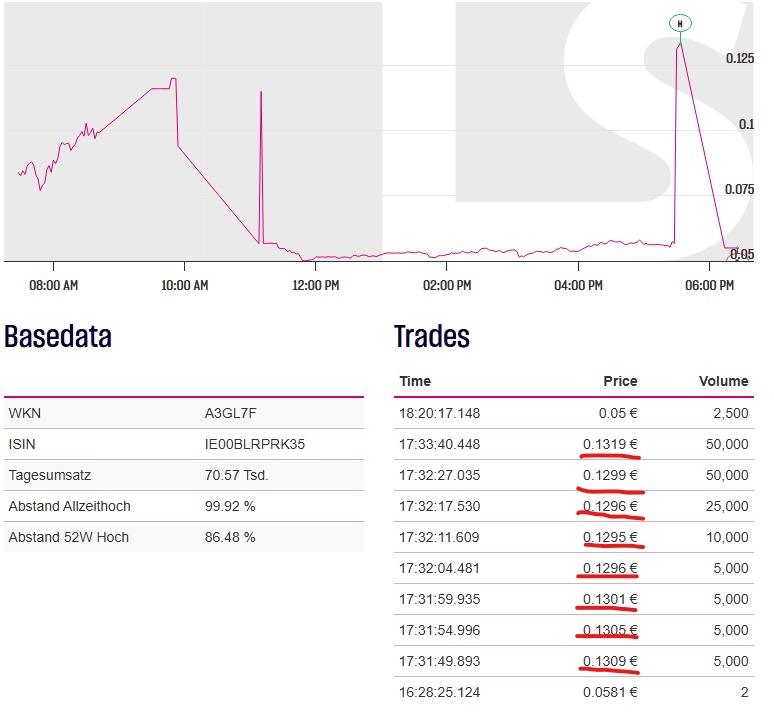Image resolution: width=774 pixels, height=722 pixels.
Task: Click the WKN value A3GL7F
Action: click(x=232, y=413)
